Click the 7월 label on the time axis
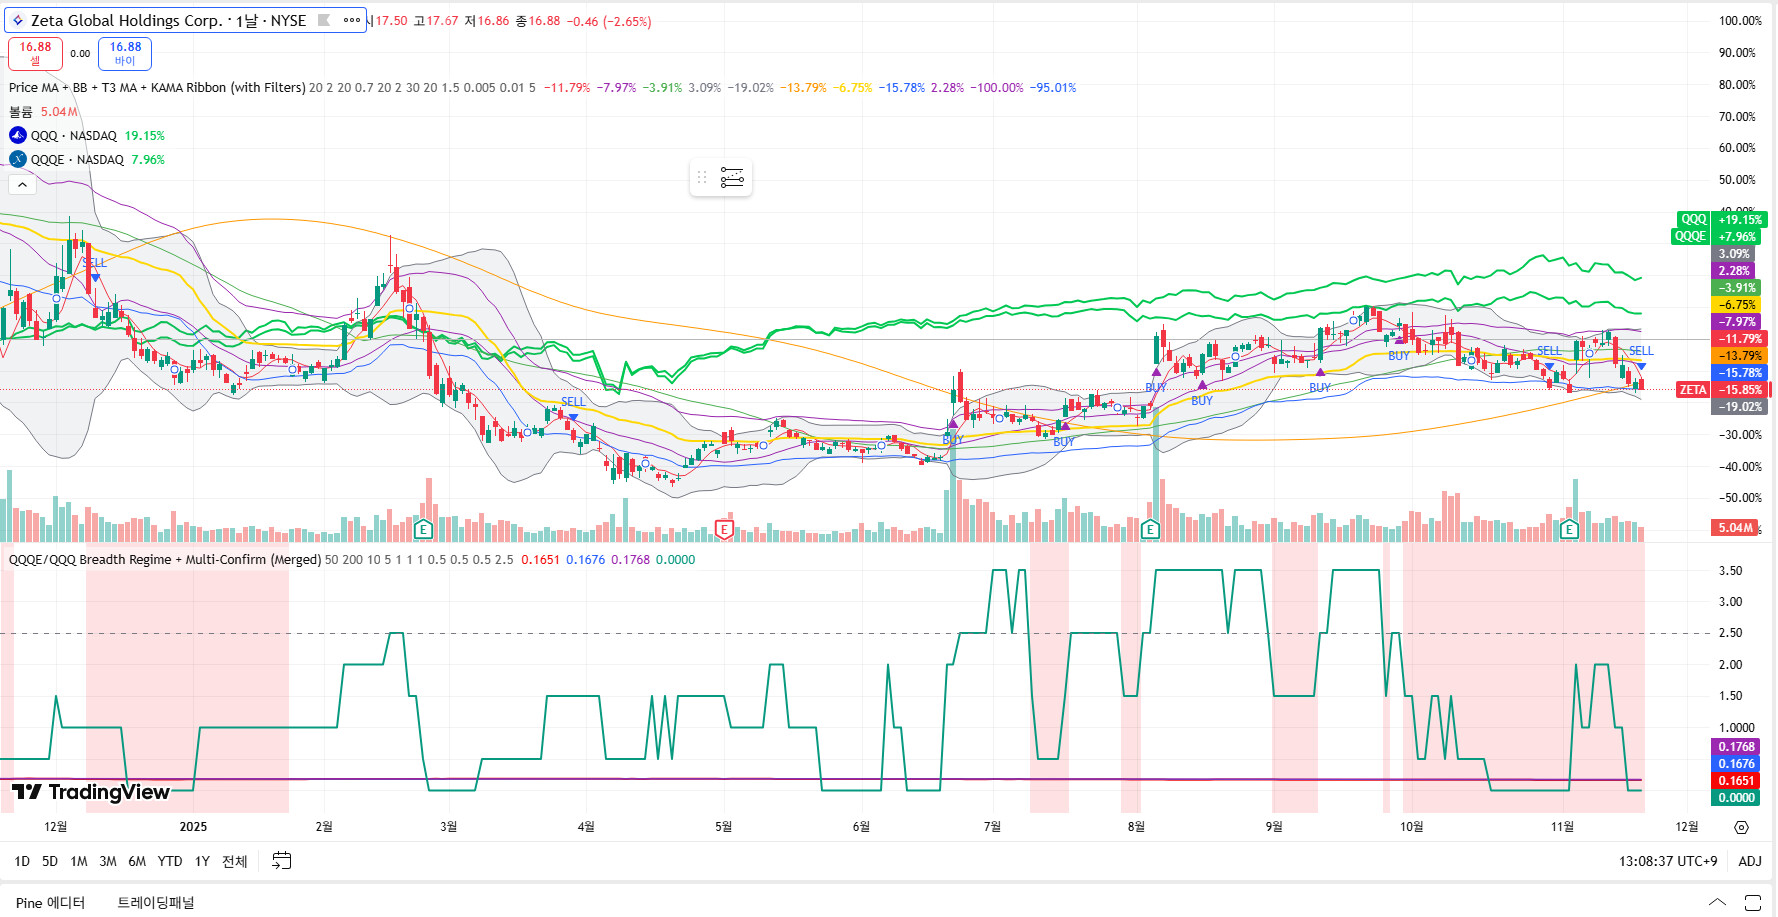The height and width of the screenshot is (917, 1778). tap(992, 826)
